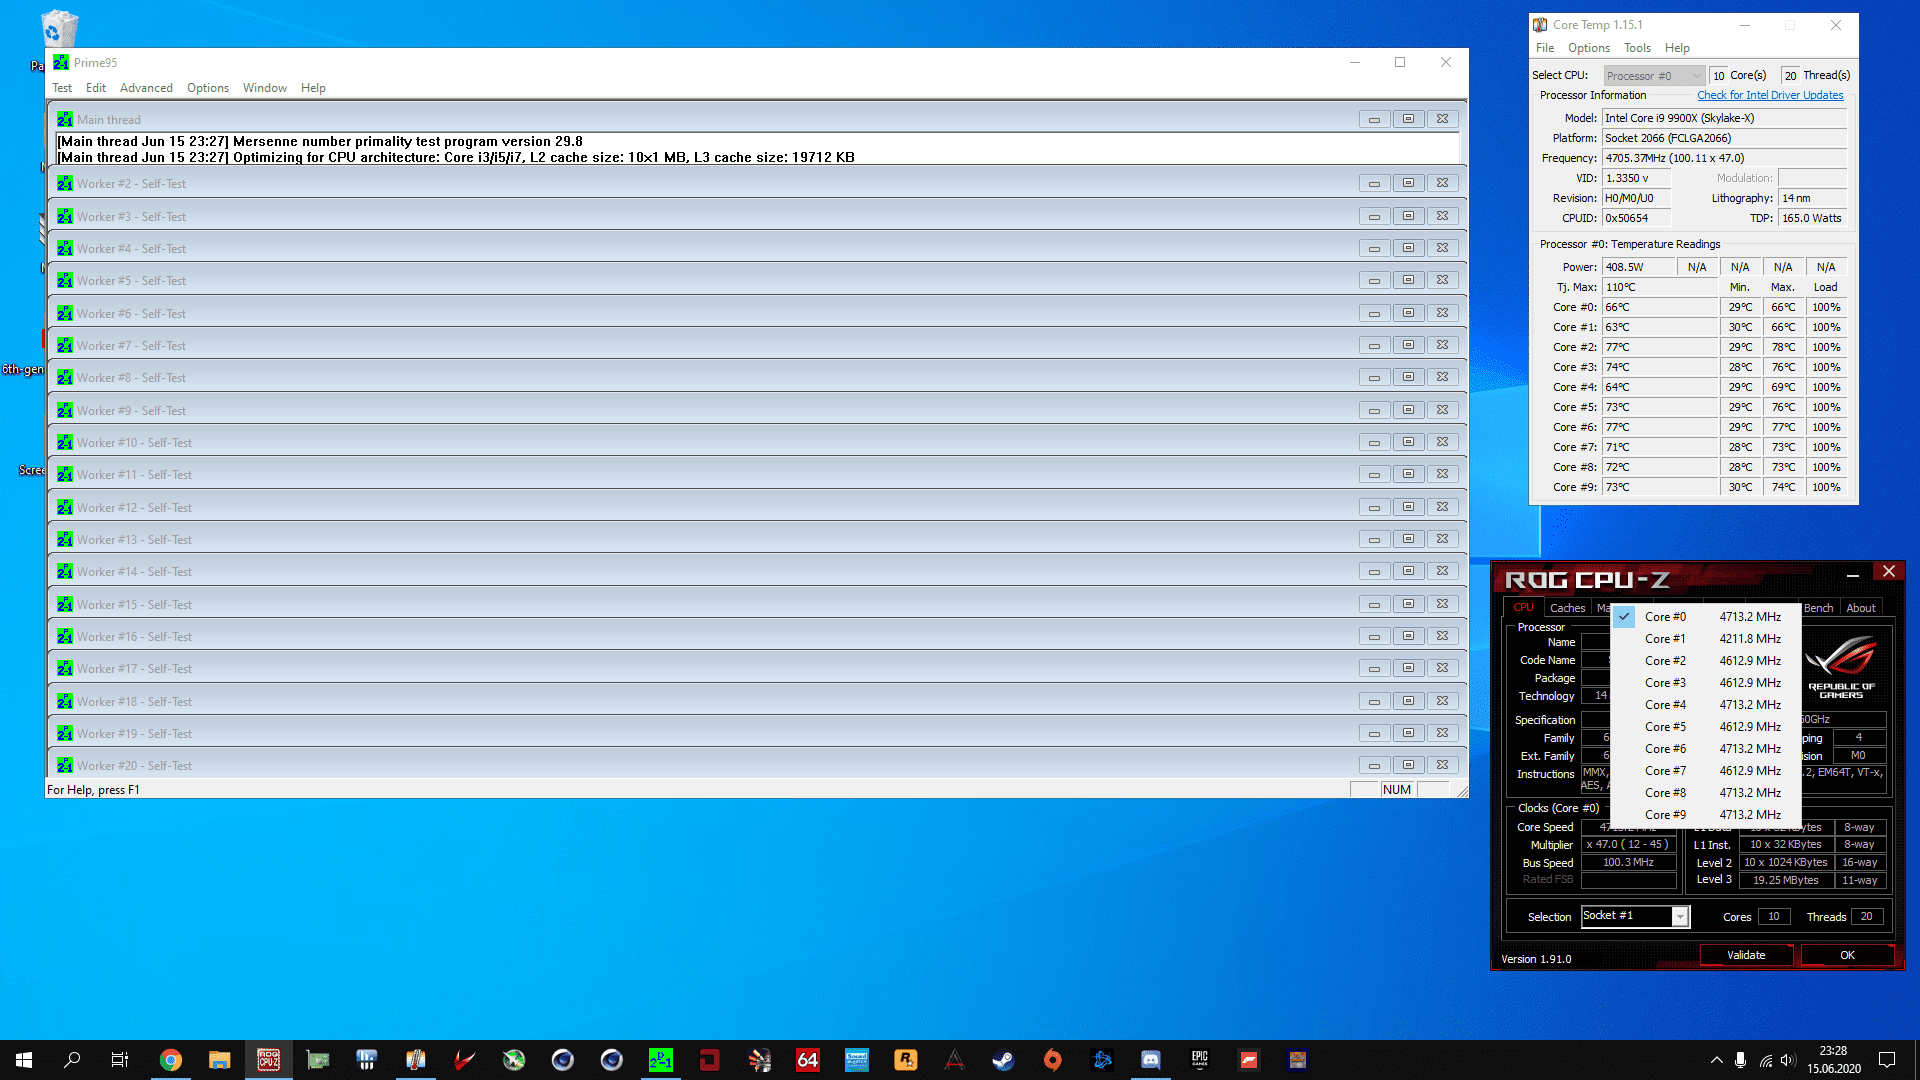This screenshot has height=1080, width=1920.
Task: Open the Select CPU Processor #0 dropdown
Action: [1653, 76]
